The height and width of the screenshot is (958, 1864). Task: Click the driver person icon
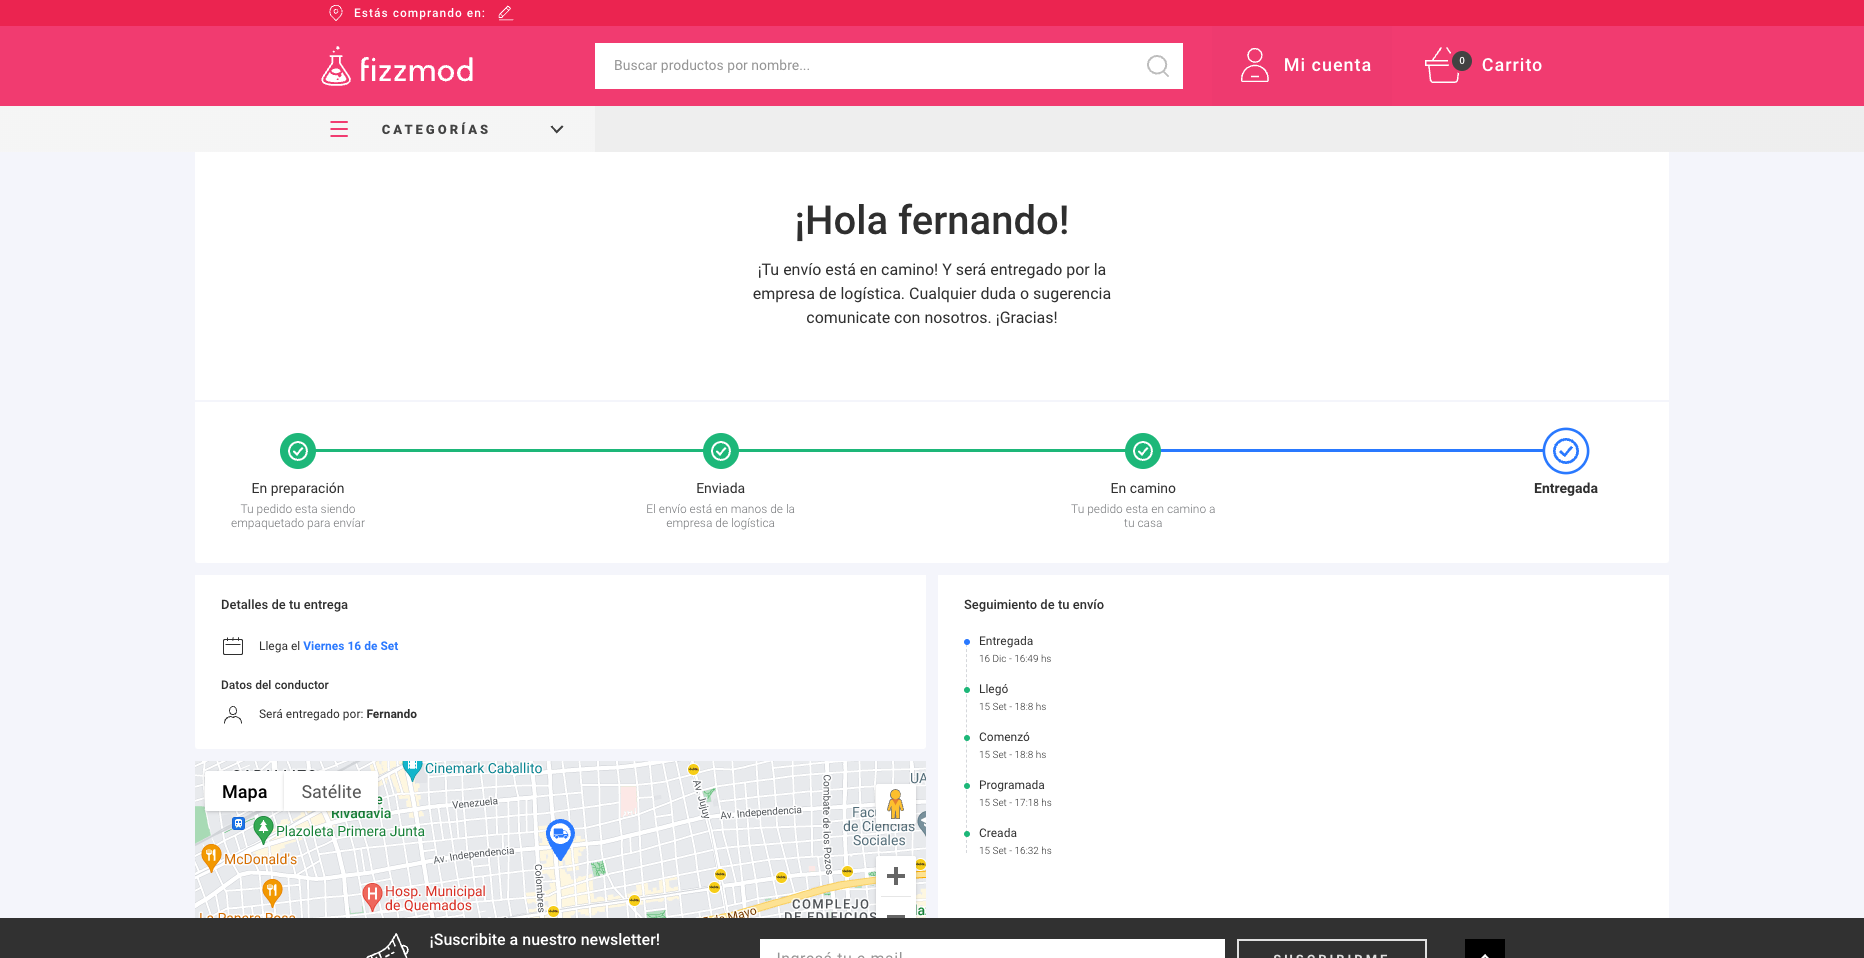(233, 714)
